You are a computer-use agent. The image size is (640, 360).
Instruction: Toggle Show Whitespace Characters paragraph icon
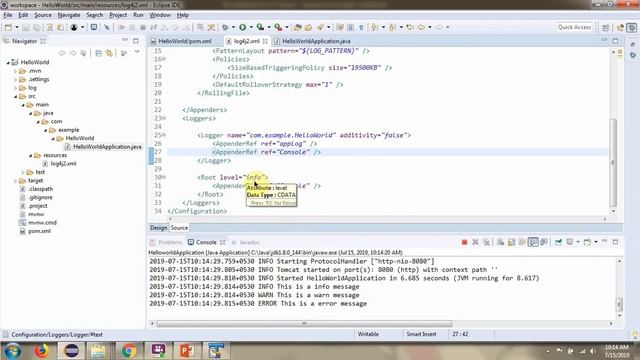point(361,27)
